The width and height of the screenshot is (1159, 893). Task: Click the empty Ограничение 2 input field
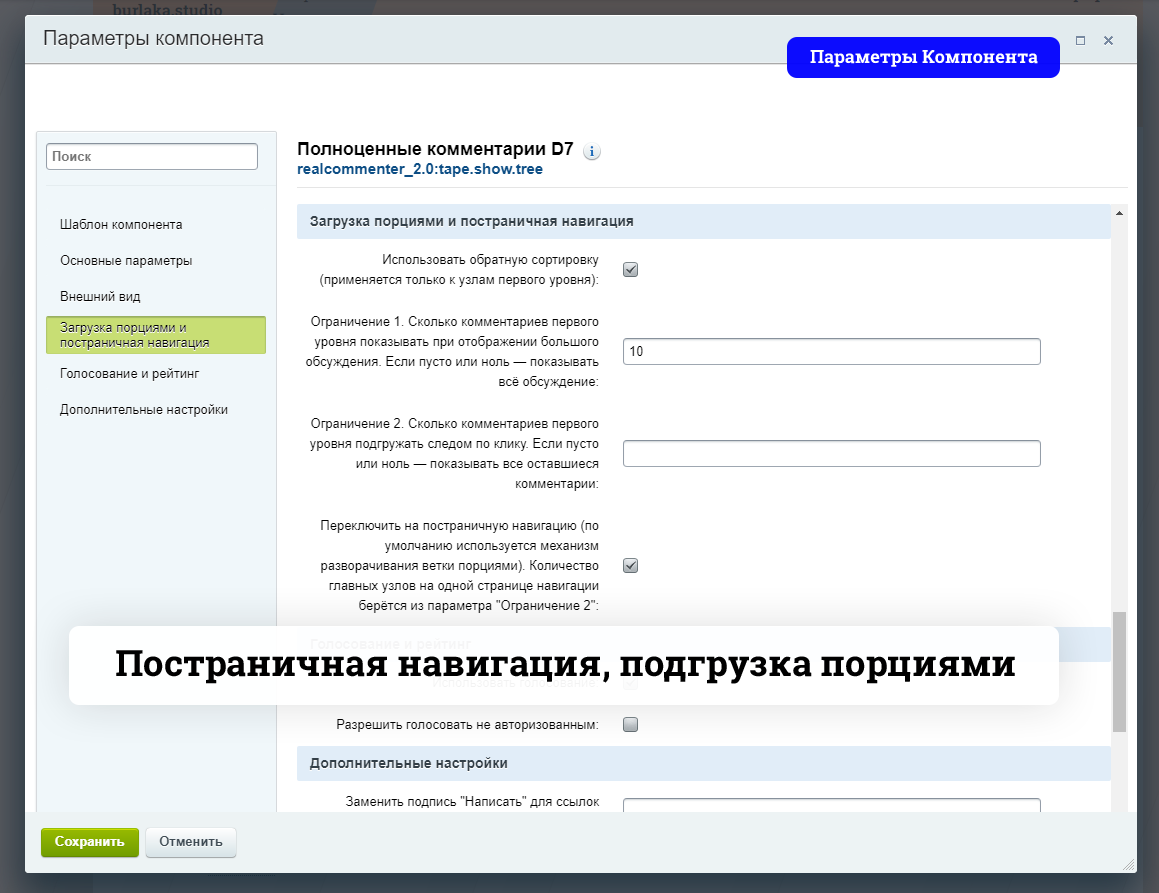tap(831, 454)
